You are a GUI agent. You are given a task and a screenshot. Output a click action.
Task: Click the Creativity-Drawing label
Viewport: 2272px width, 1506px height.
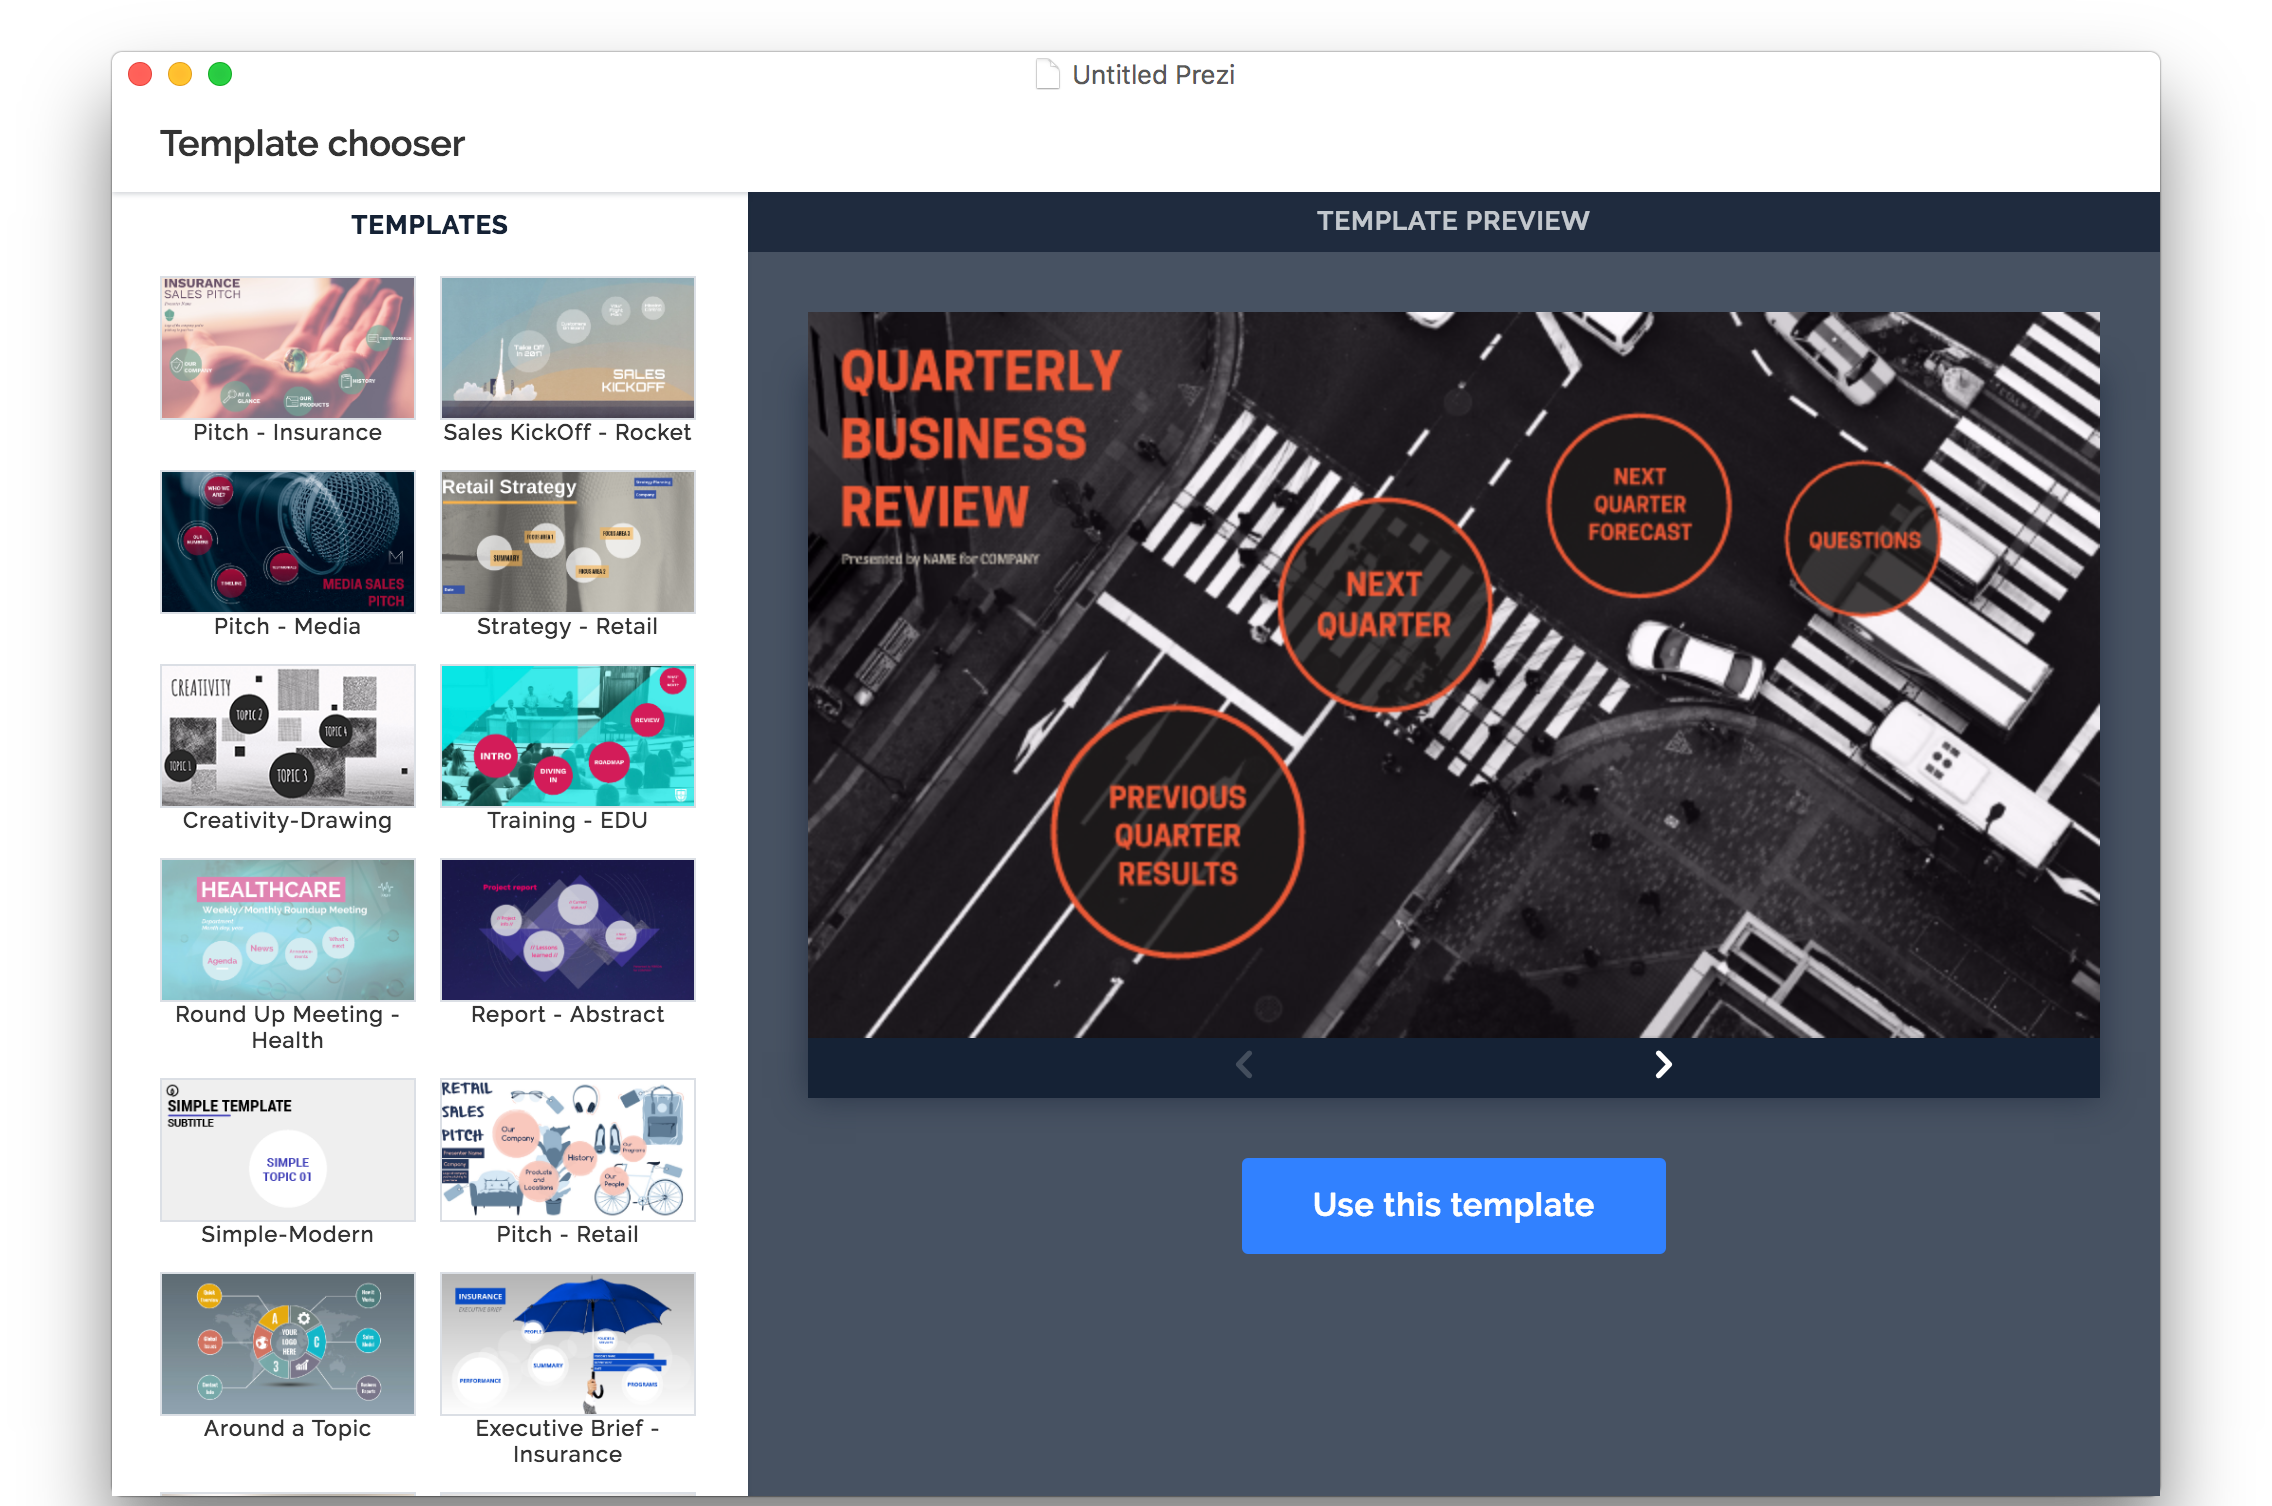point(288,820)
